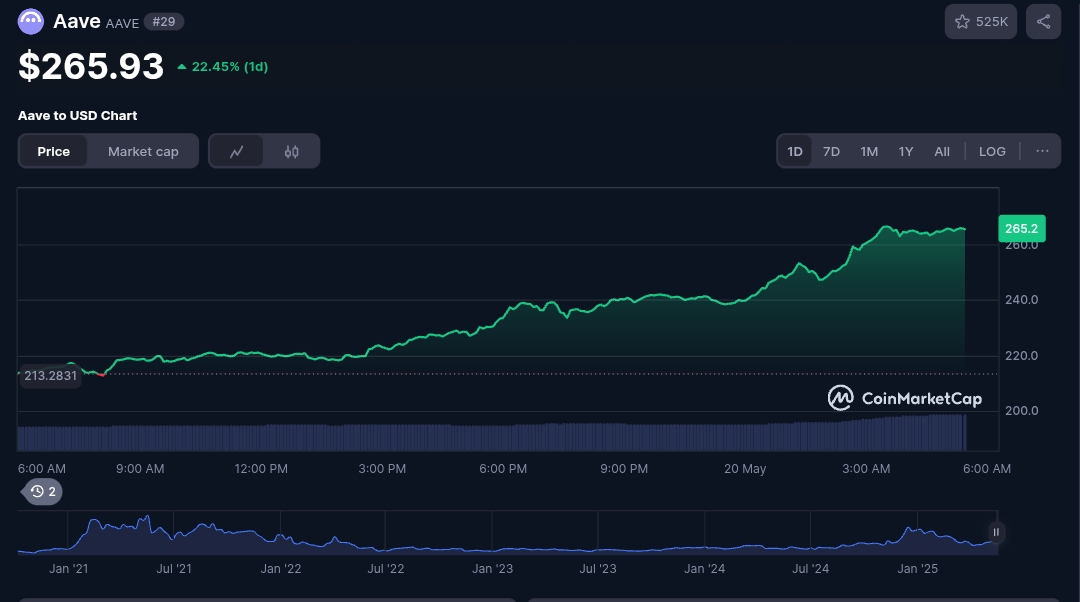
Task: Click the Aave purple logo icon
Action: click(x=31, y=21)
